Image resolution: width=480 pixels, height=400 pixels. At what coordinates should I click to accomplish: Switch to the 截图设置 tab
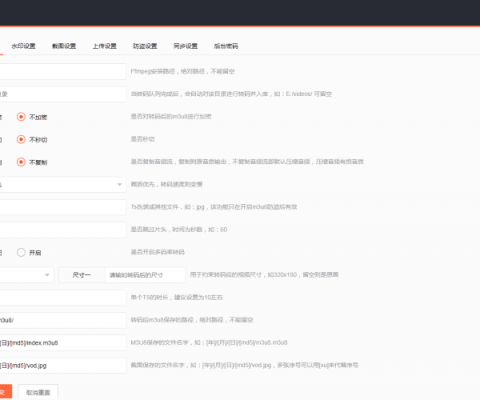pos(64,46)
